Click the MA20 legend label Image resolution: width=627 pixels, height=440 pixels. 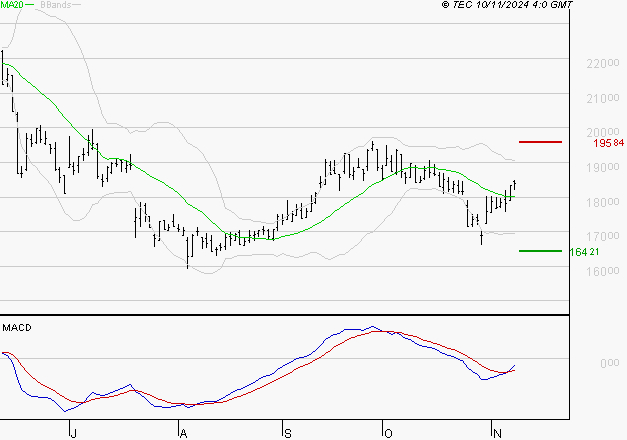[x=12, y=5]
